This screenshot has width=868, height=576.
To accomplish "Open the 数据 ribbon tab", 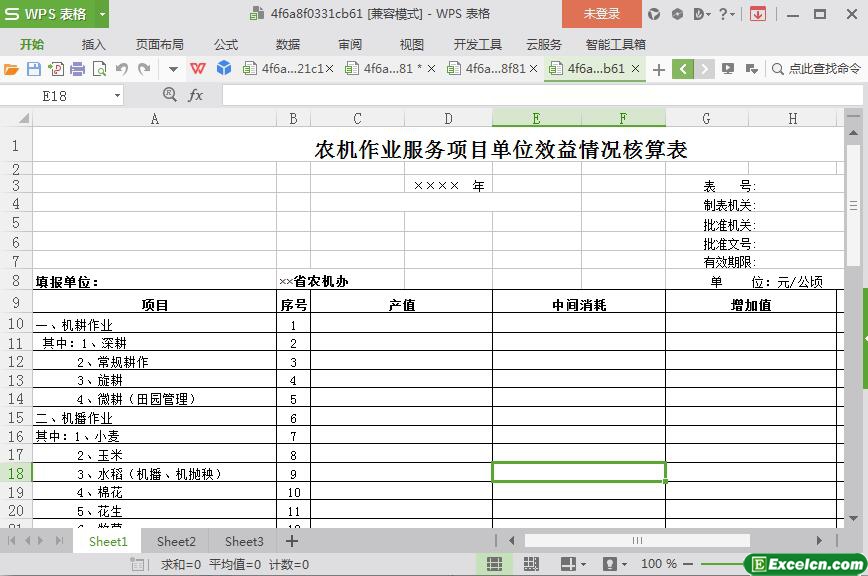I will click(x=288, y=44).
